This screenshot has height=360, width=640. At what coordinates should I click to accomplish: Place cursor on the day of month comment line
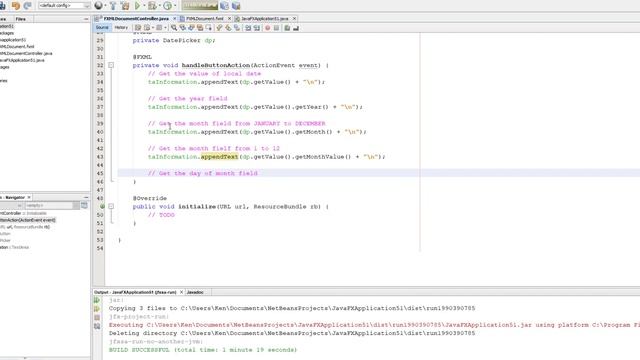point(203,173)
